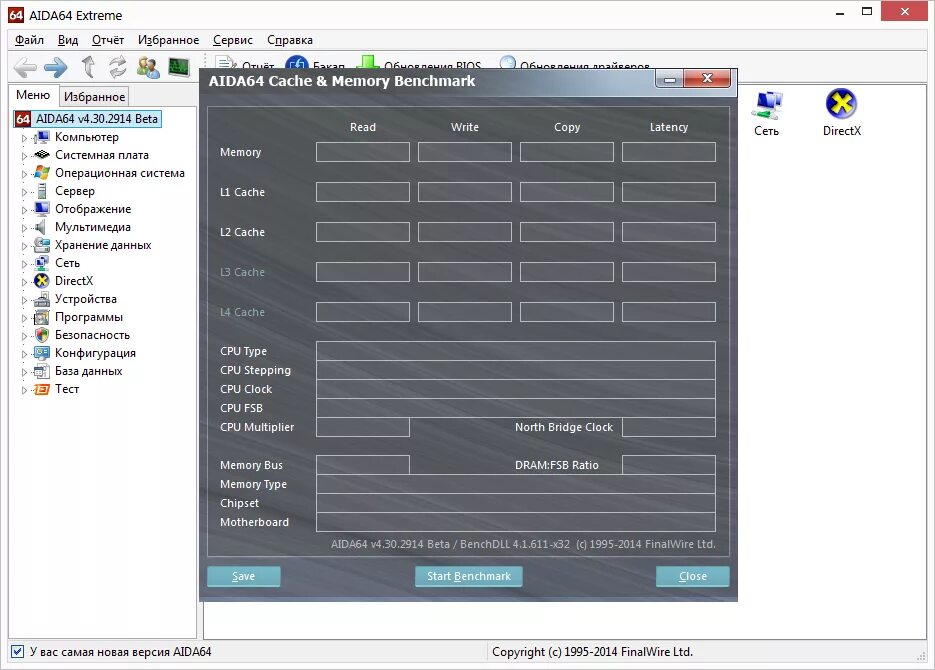Image resolution: width=935 pixels, height=670 pixels.
Task: Toggle the status bar checkbox about newest version
Action: click(17, 652)
